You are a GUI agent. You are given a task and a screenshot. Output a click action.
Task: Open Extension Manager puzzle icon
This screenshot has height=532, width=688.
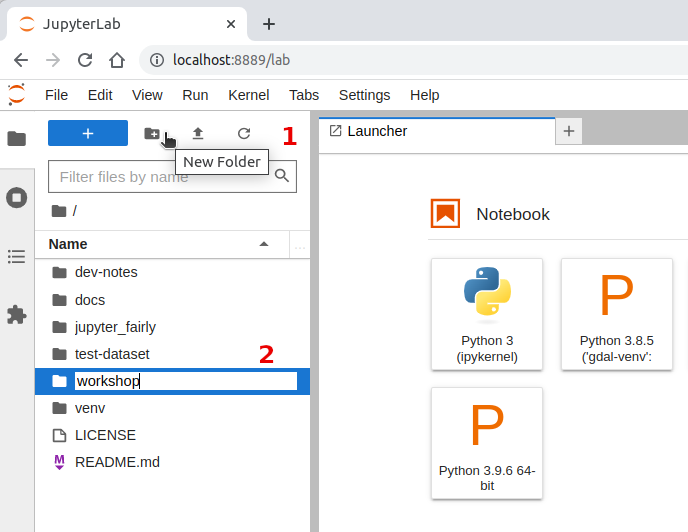pyautogui.click(x=17, y=315)
